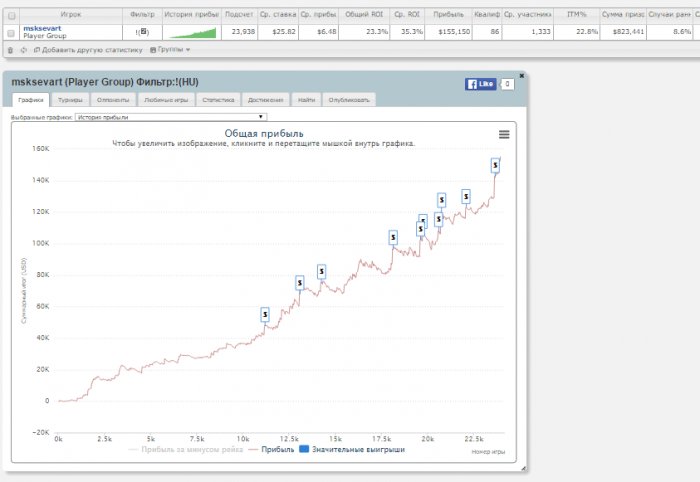Screen dimensions: 700x482
Task: Click the Ср. участники column header
Action: [x=528, y=15]
